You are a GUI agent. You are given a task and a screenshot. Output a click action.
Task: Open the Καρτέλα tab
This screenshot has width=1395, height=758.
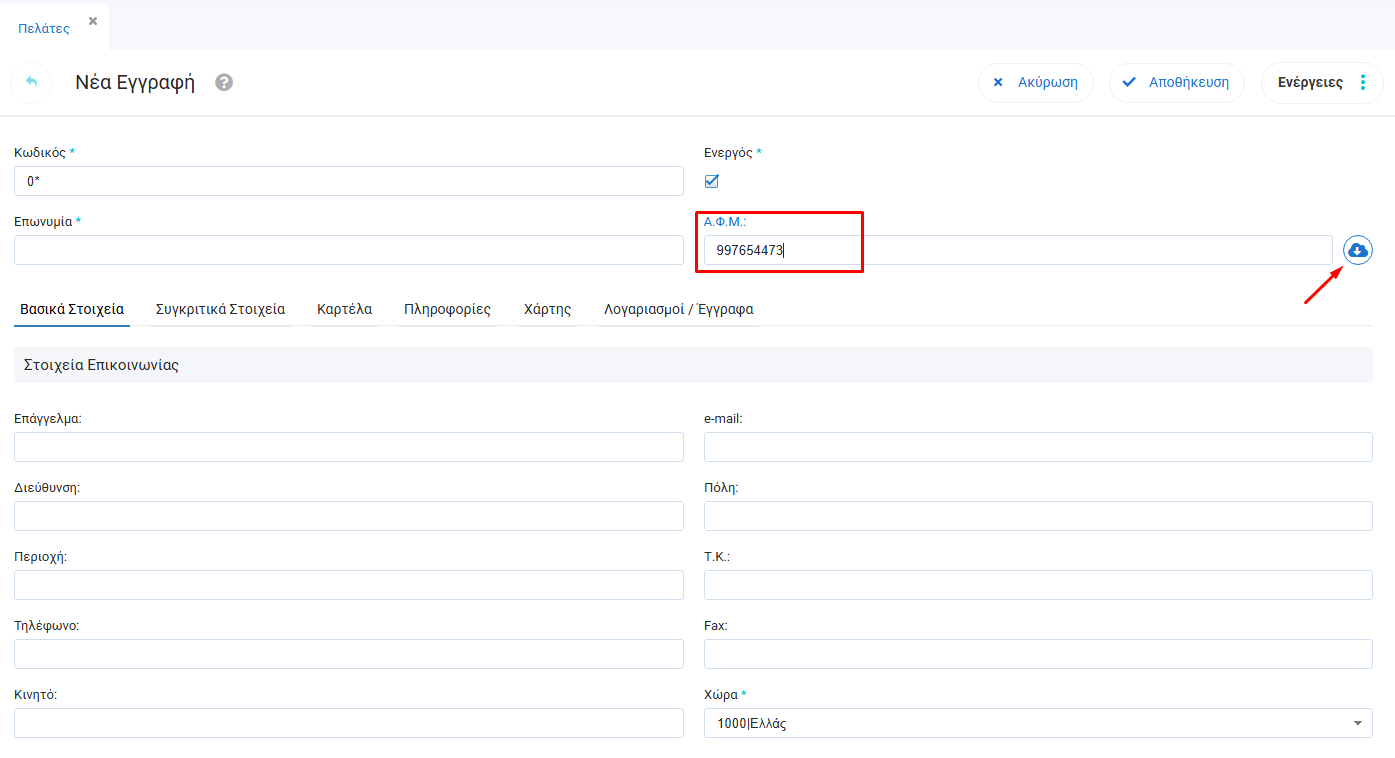coord(344,309)
